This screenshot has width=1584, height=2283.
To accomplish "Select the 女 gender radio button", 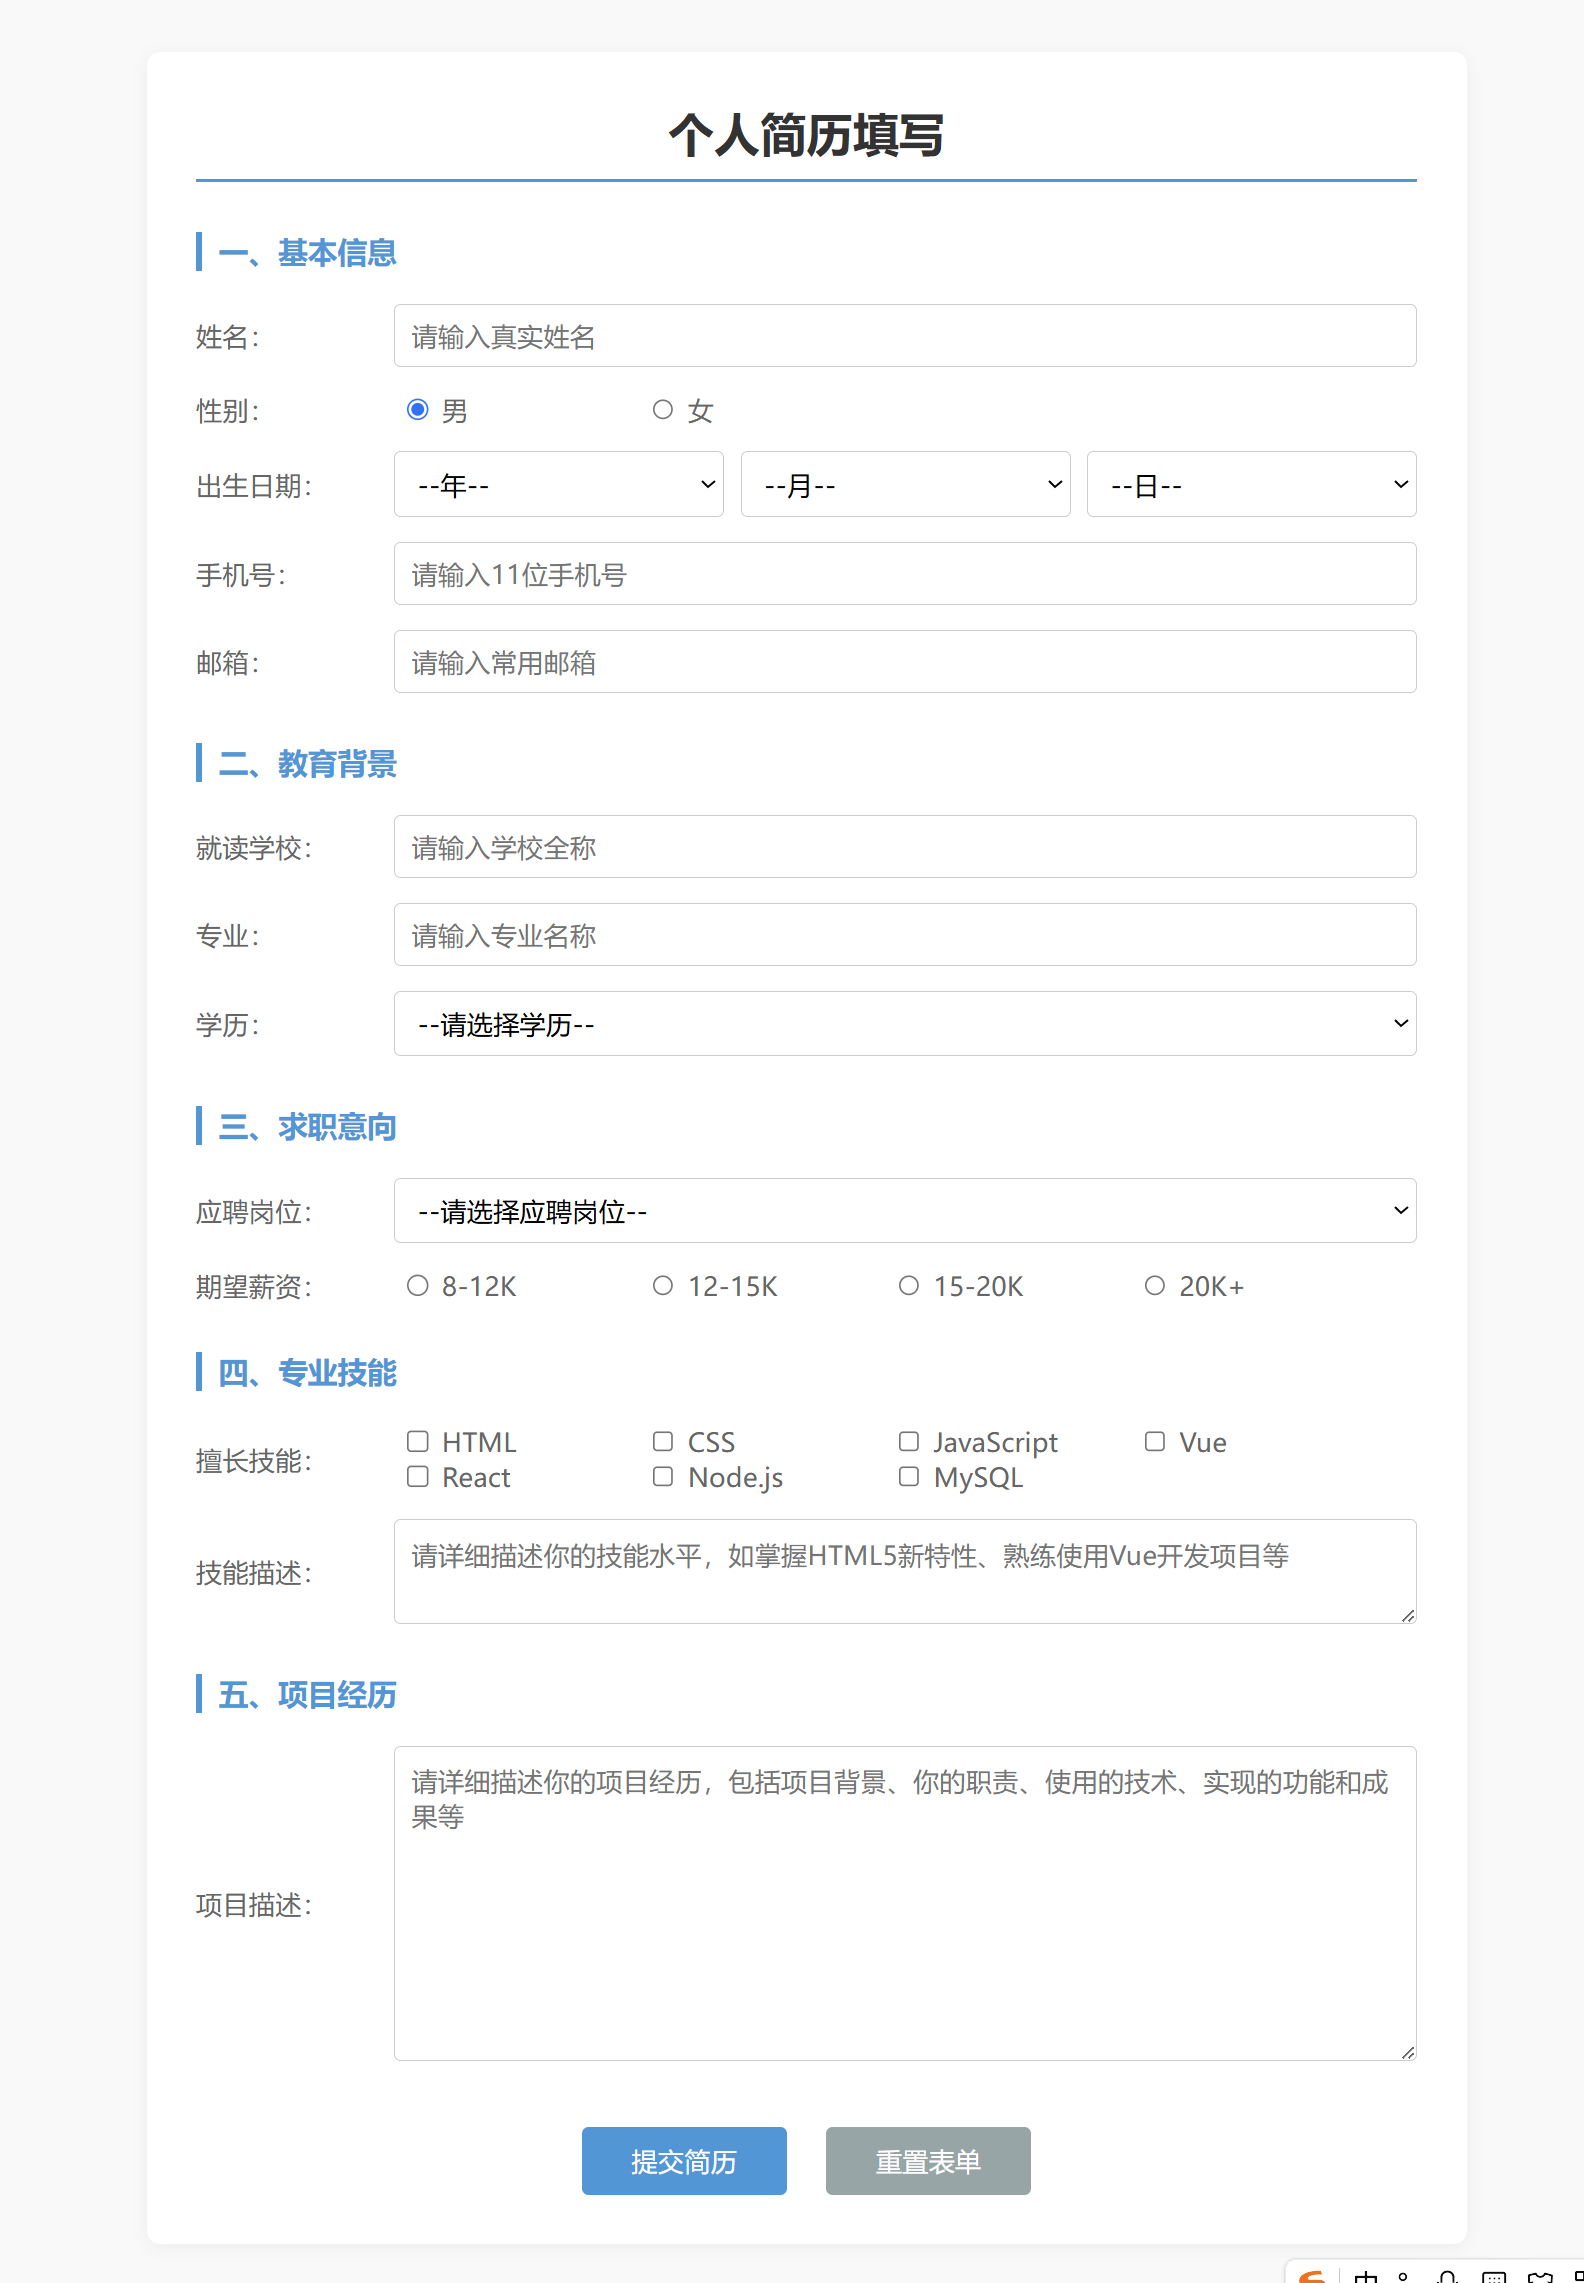I will click(x=663, y=410).
